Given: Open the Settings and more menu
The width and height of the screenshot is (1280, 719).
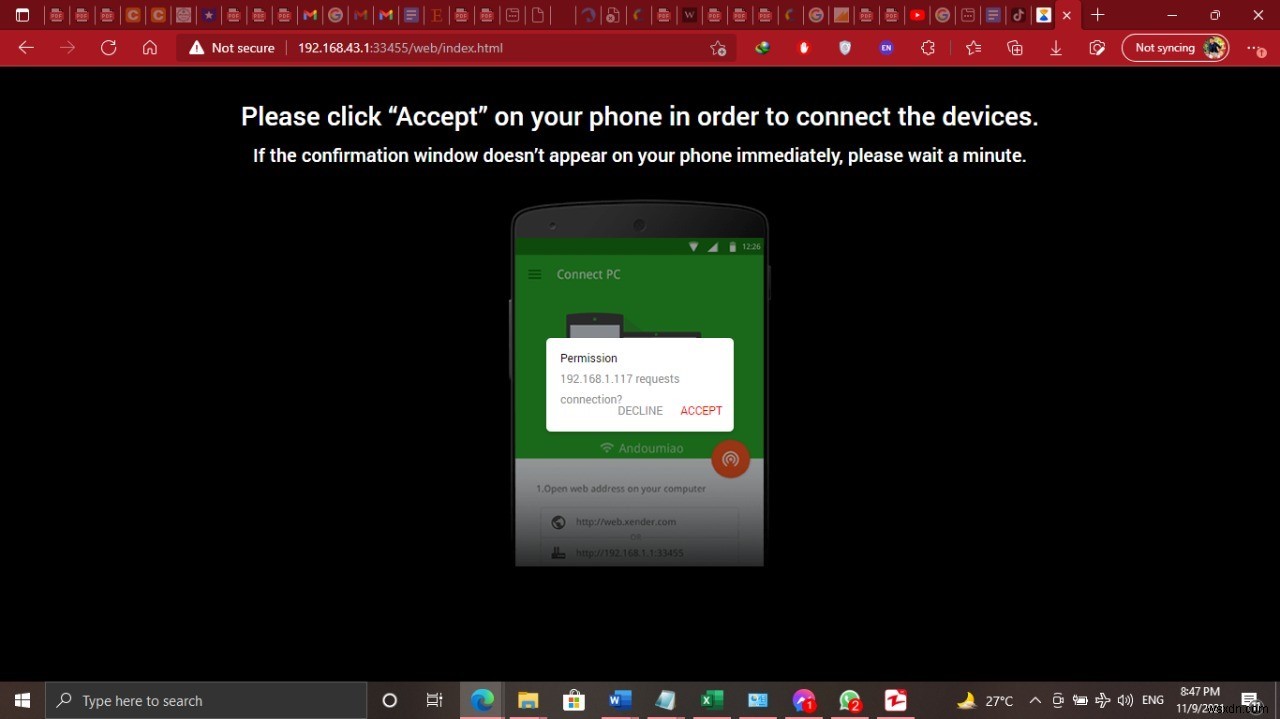Looking at the screenshot, I should (1252, 47).
